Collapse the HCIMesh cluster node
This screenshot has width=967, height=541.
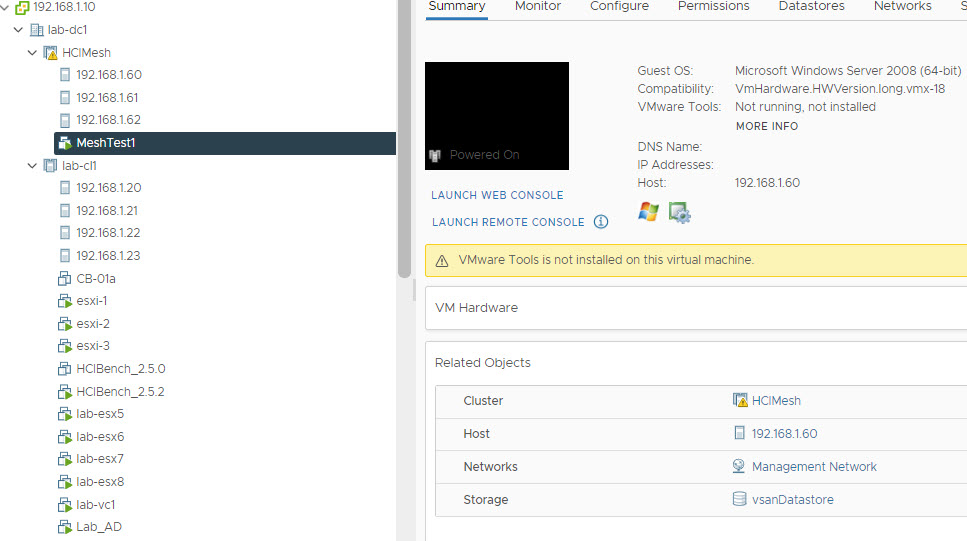coord(32,52)
